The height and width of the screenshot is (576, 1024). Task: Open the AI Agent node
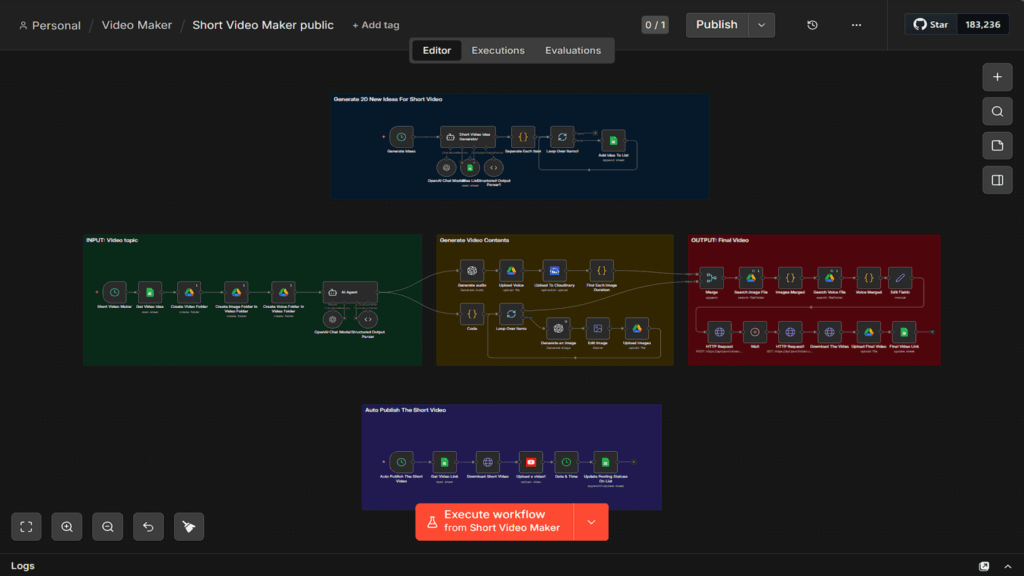click(351, 292)
